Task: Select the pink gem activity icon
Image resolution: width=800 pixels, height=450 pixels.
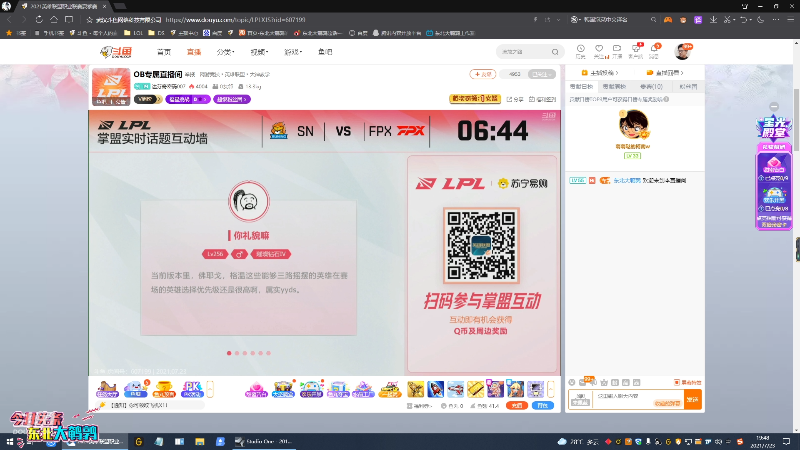Action: pos(256,389)
